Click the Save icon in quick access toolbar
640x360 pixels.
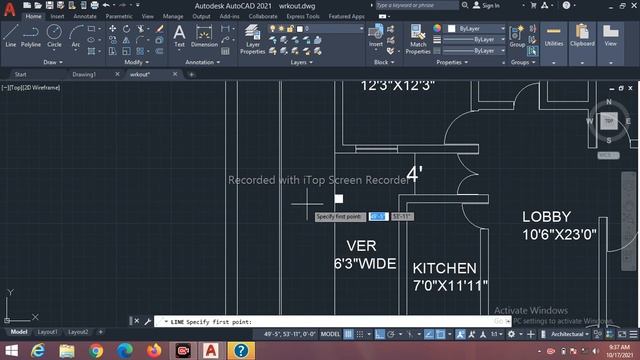click(x=49, y=5)
